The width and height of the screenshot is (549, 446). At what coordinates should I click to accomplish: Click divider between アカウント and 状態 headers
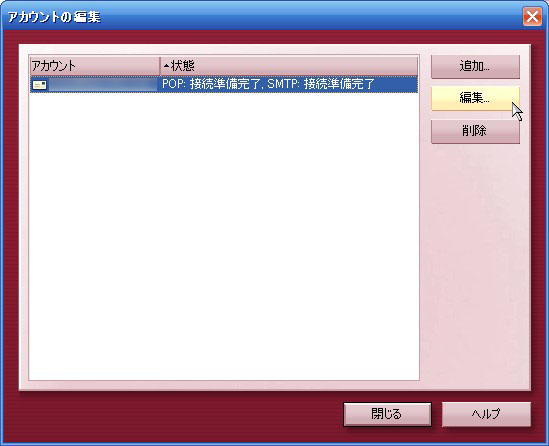(160, 65)
